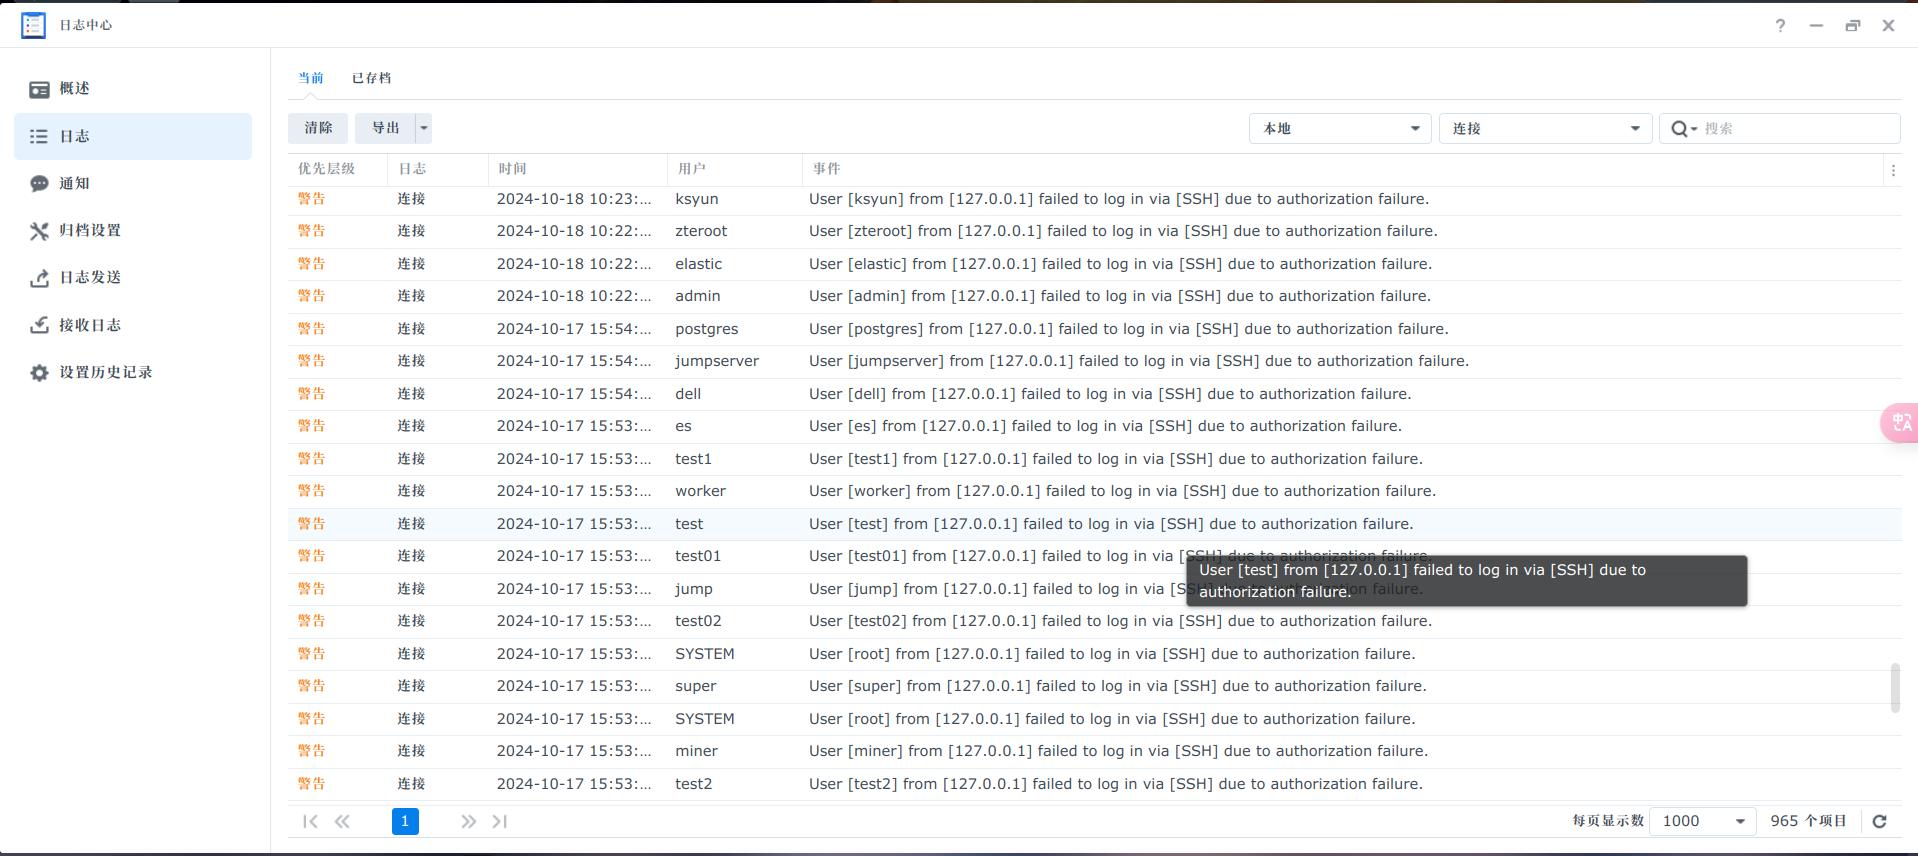Sort by 事件 column header

coord(1342,169)
